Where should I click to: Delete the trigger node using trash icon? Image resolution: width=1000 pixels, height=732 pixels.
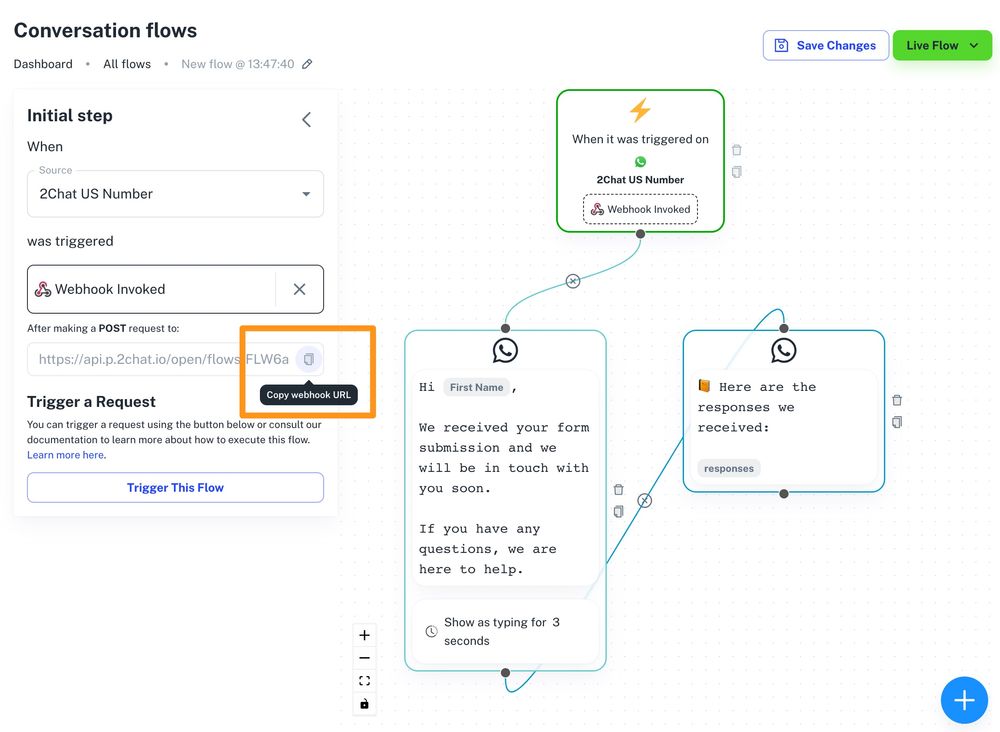(x=737, y=150)
